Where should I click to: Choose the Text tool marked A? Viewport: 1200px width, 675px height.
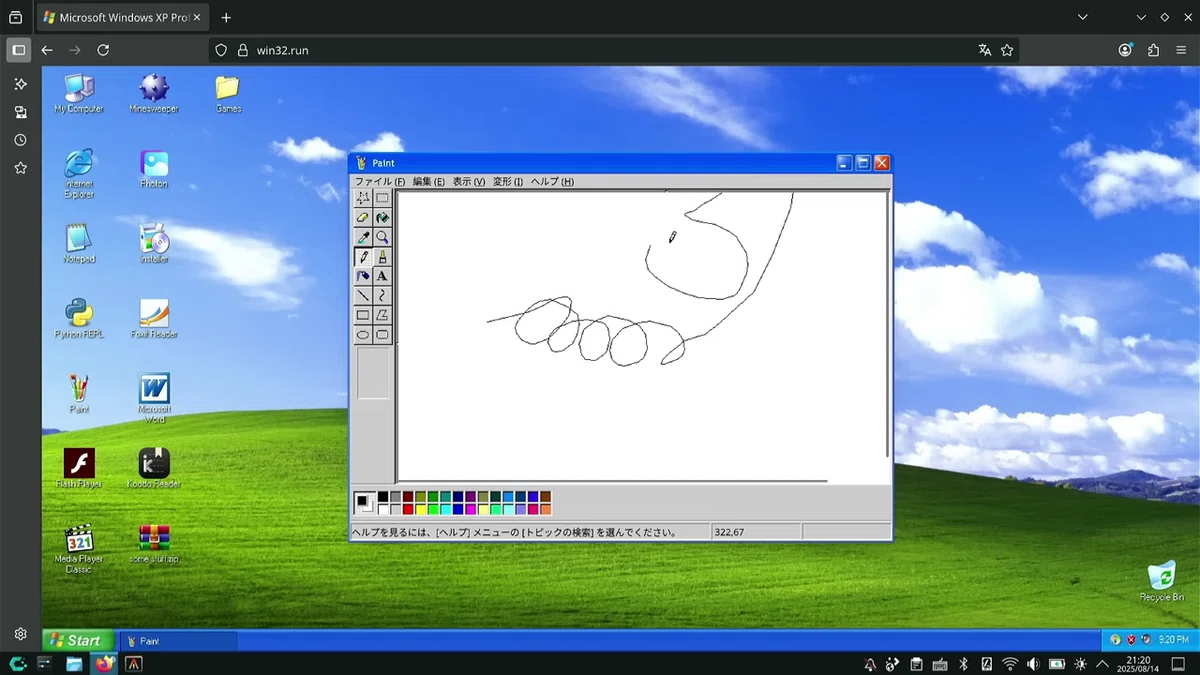382,276
